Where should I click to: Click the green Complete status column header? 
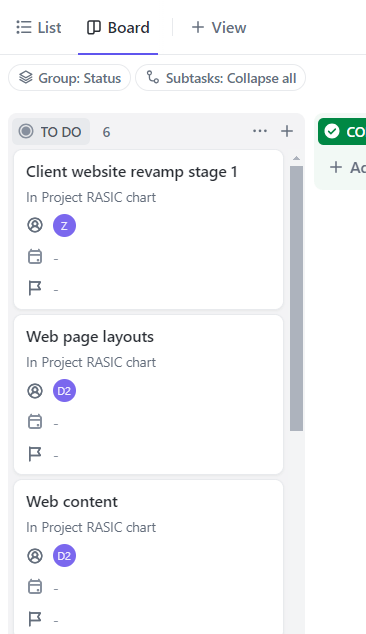(x=342, y=132)
